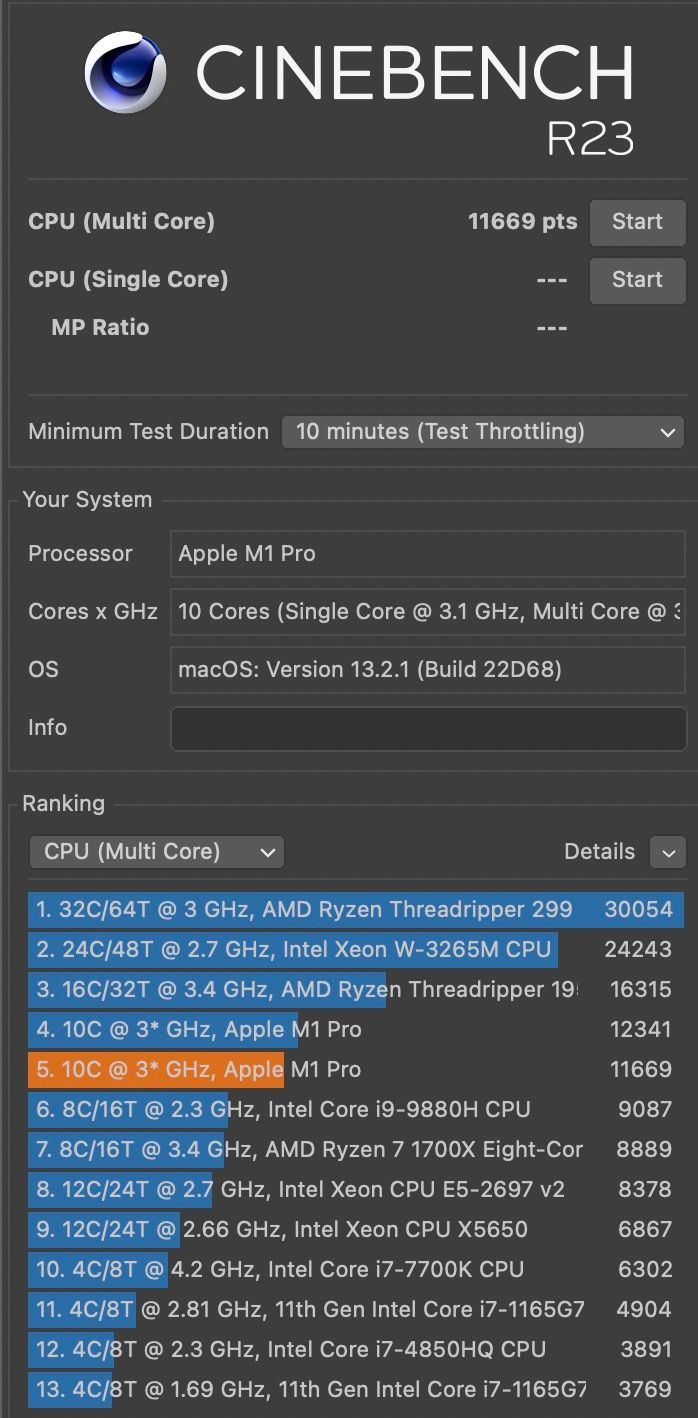Select the Processor field showing Apple M1 Pro
Viewport: 698px width, 1418px height.
428,553
